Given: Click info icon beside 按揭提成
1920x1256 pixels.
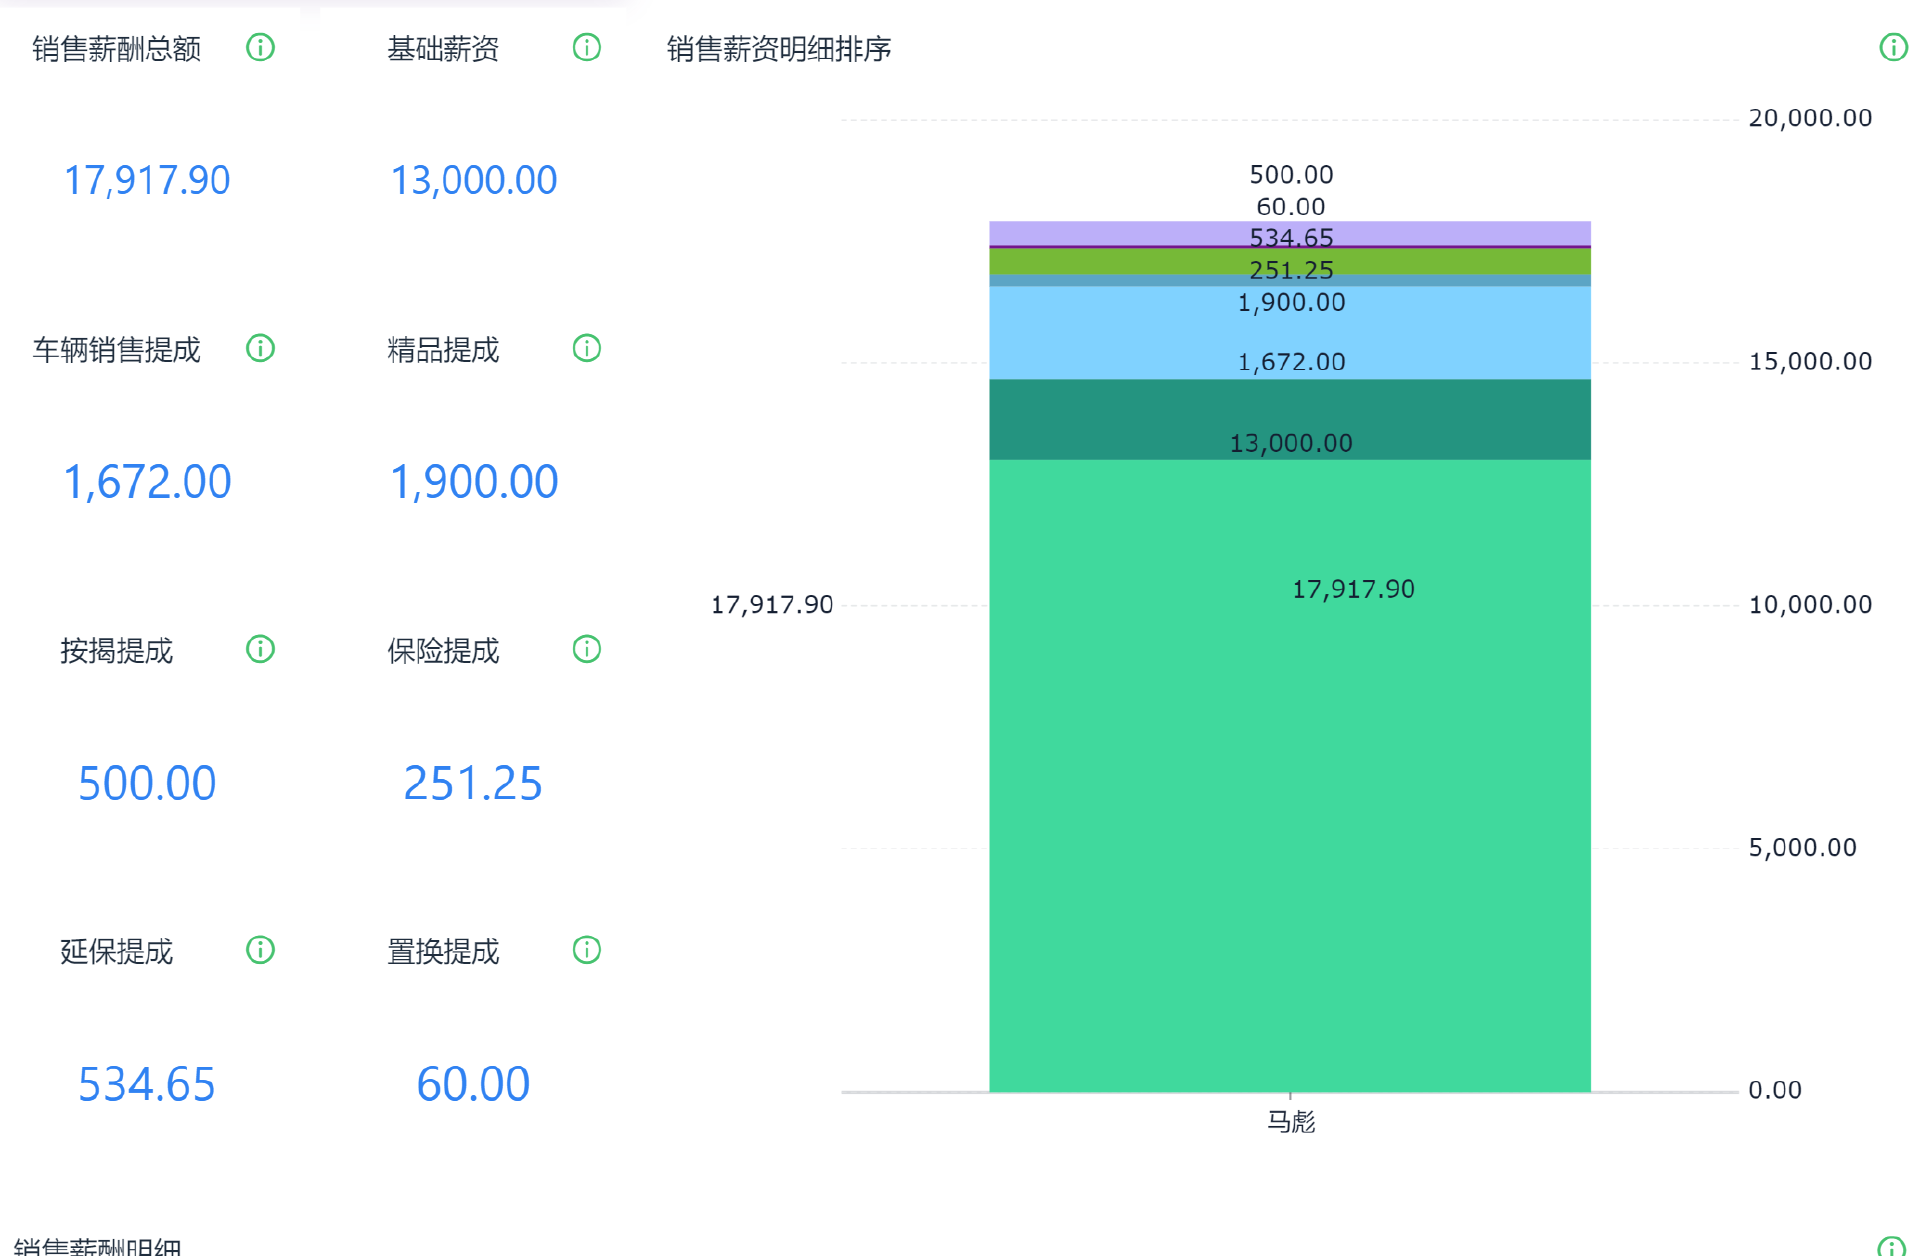Looking at the screenshot, I should tap(260, 649).
